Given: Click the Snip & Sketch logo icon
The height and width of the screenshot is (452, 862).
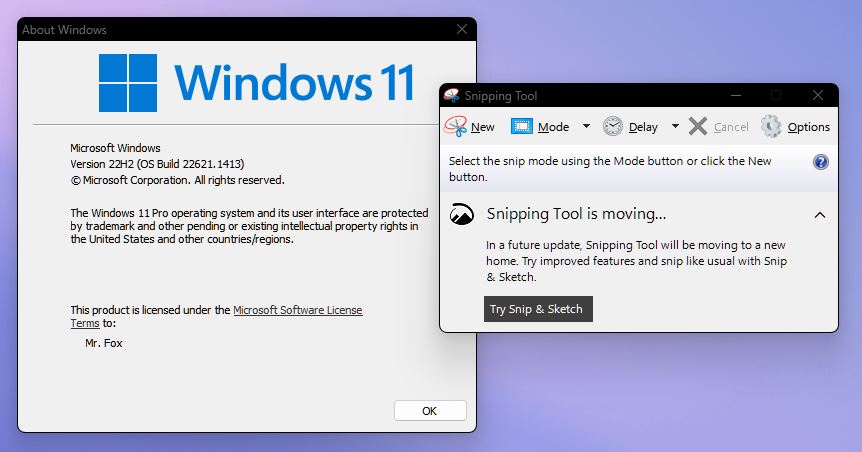Looking at the screenshot, I should click(462, 214).
